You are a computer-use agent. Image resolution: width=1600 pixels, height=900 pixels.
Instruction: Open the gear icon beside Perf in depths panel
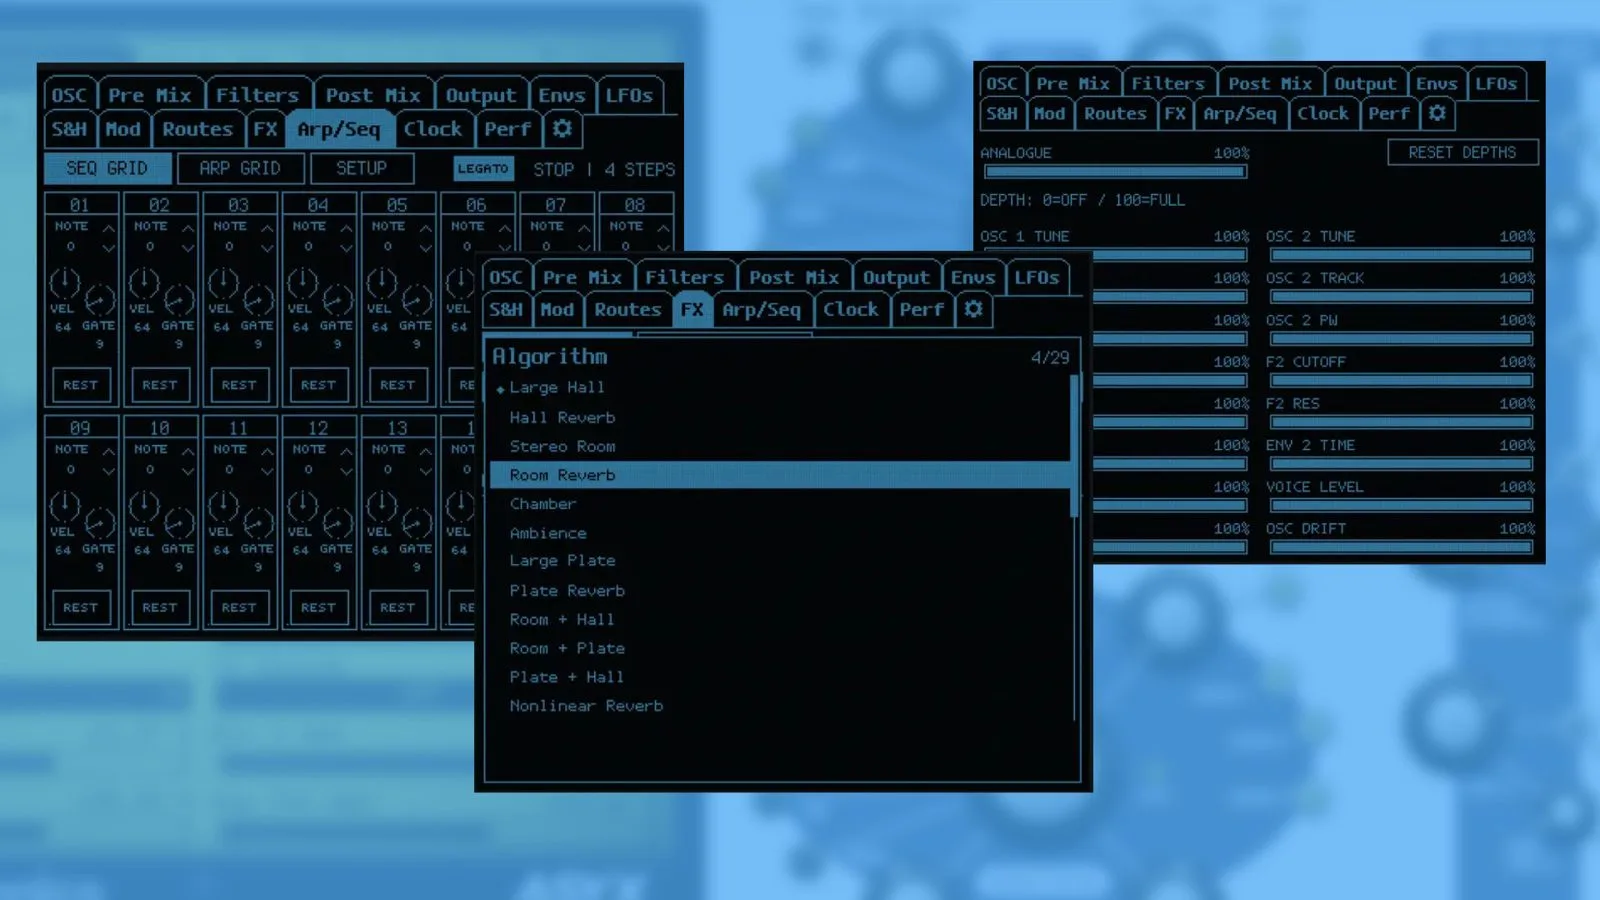pyautogui.click(x=1437, y=113)
